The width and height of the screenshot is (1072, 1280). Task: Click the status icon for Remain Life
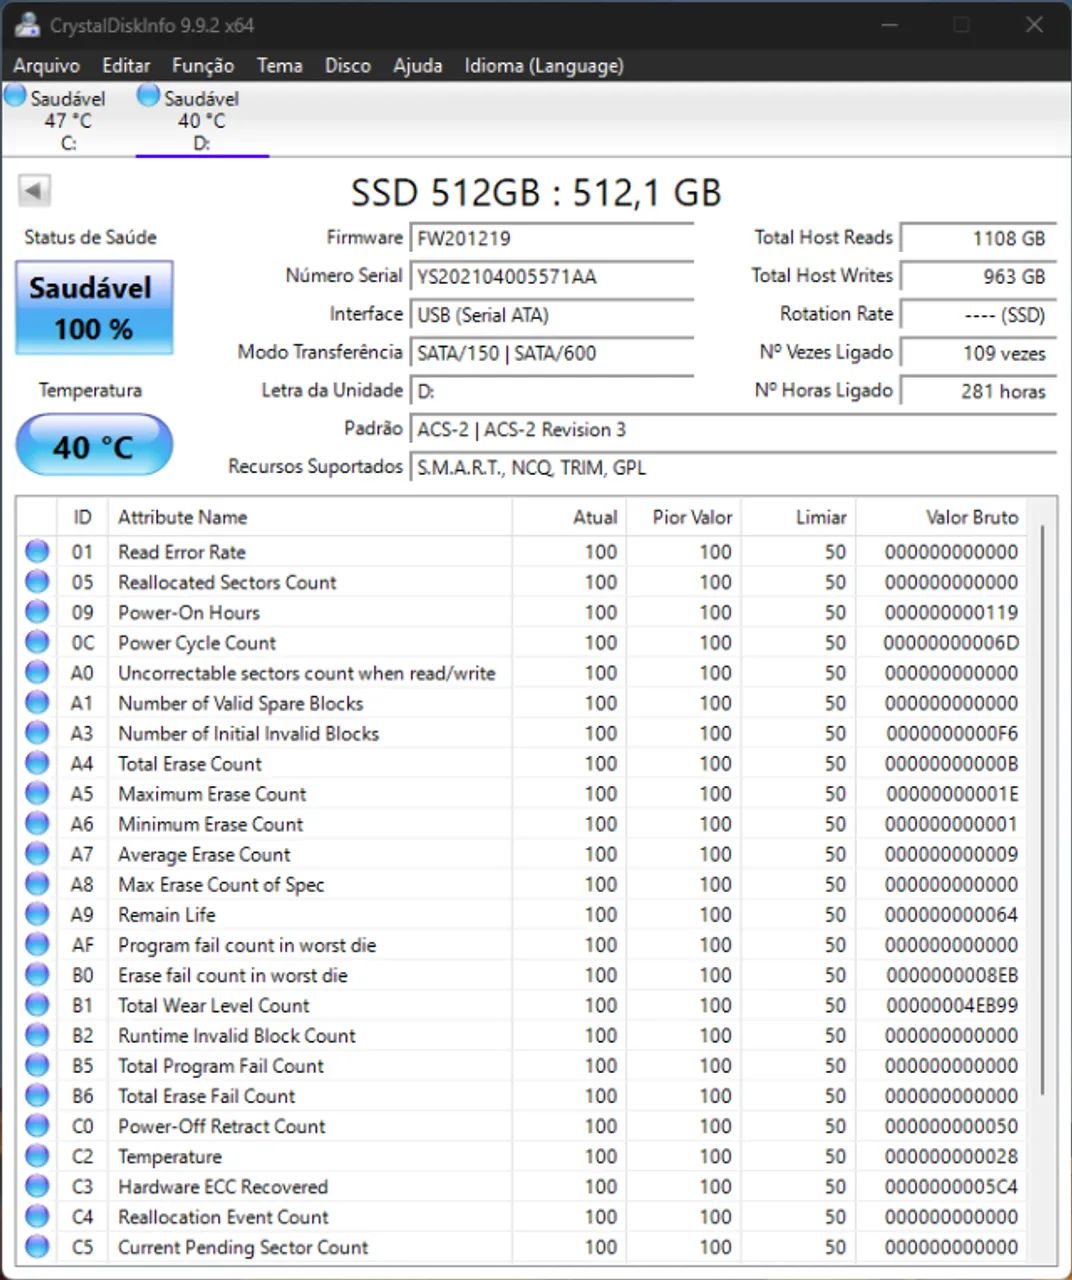[x=37, y=914]
